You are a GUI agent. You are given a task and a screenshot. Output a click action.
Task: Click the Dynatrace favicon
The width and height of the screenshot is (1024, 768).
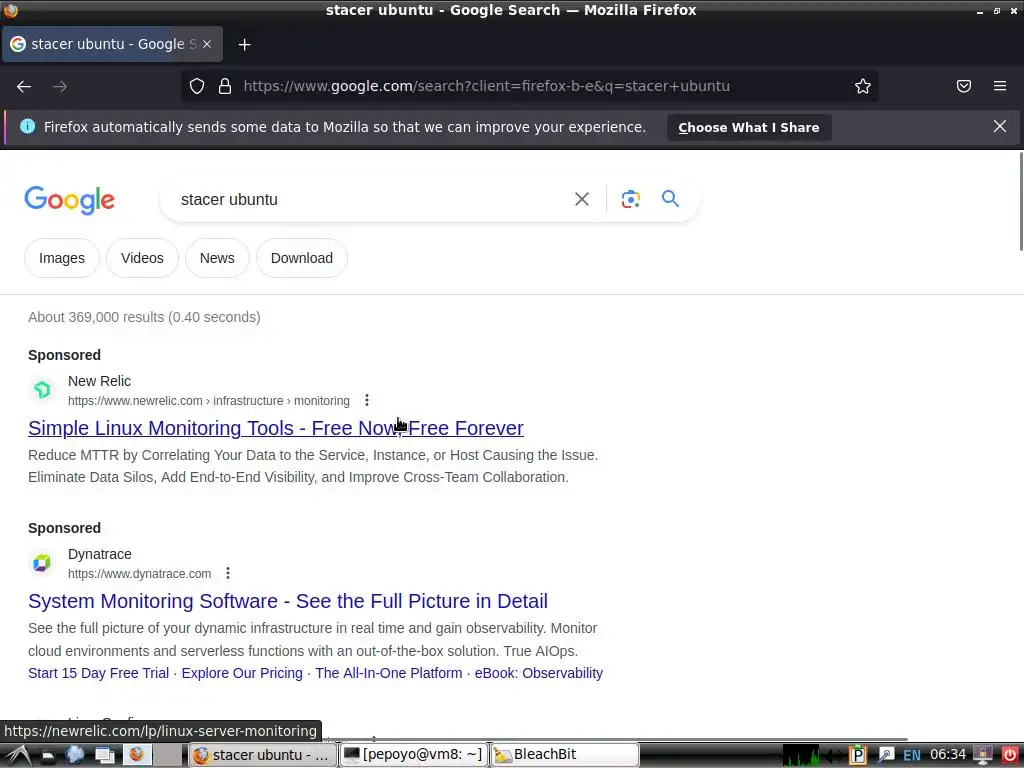point(42,563)
